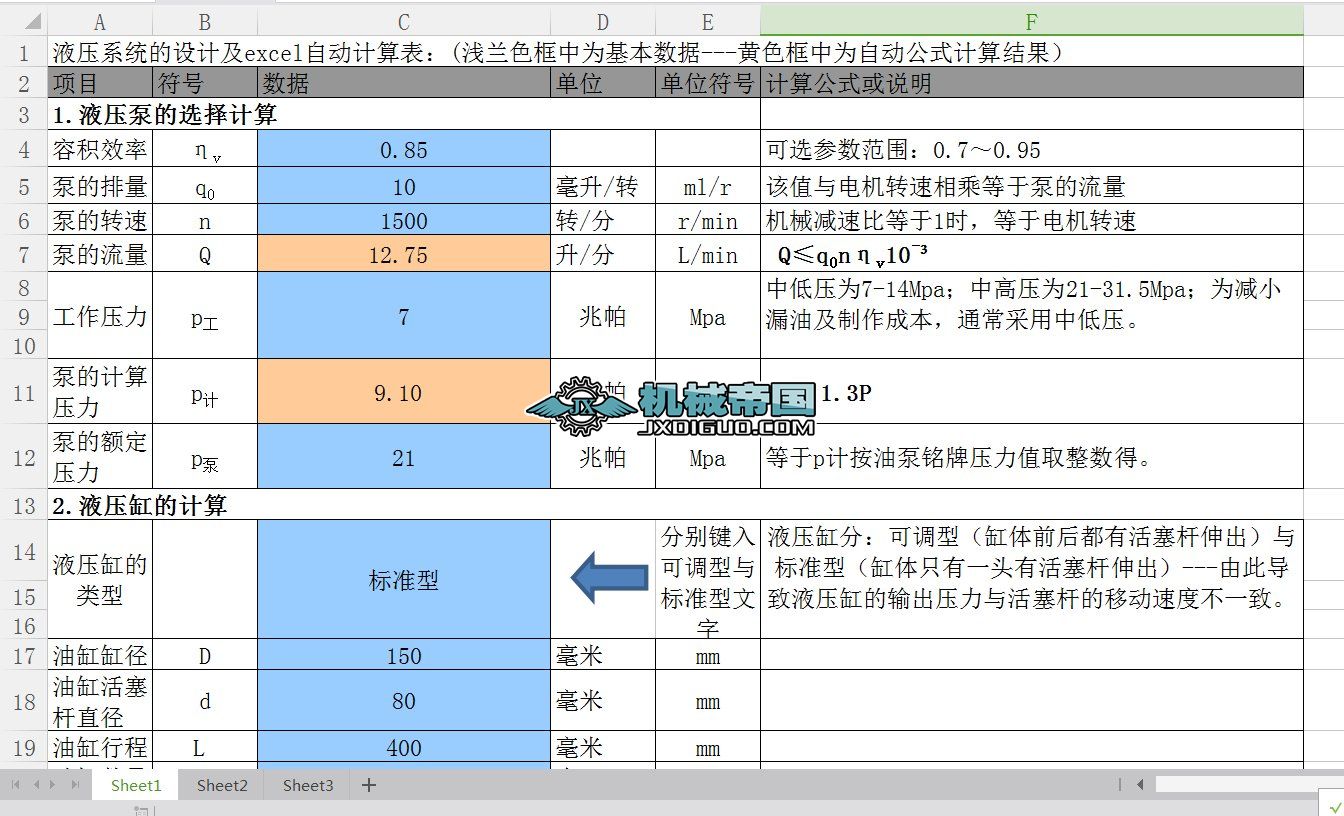Viewport: 1344px width, 816px height.
Task: Click the pump flow formula cell Q≤q0nηv
Action: tap(1032, 255)
